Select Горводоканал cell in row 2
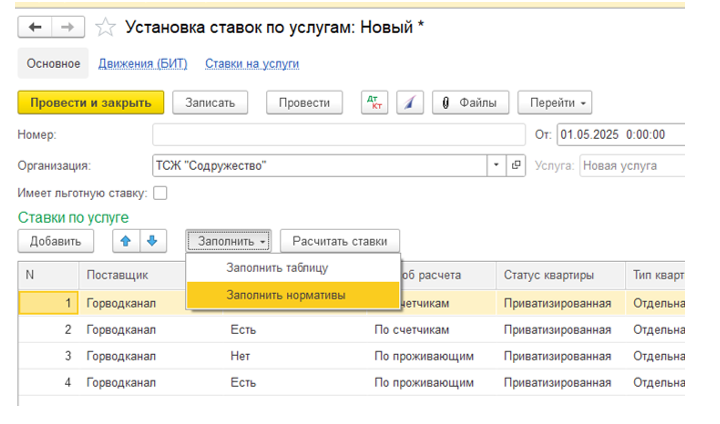The height and width of the screenshot is (424, 720). point(151,329)
